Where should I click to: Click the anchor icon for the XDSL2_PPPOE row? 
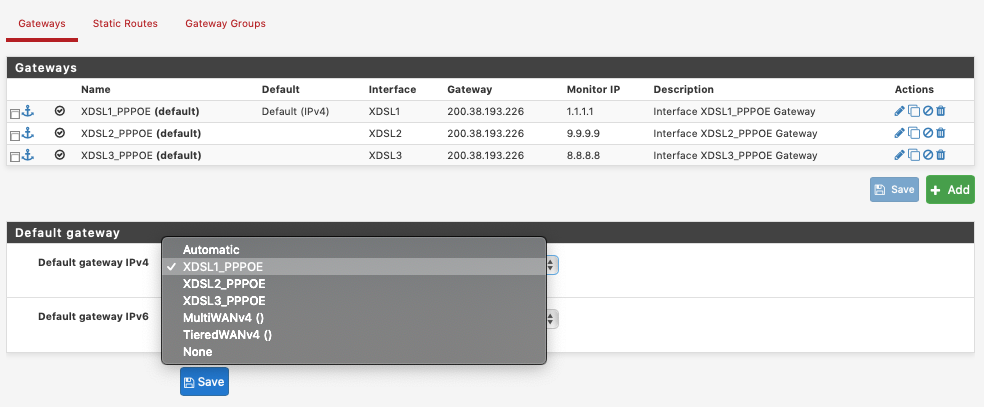(28, 133)
